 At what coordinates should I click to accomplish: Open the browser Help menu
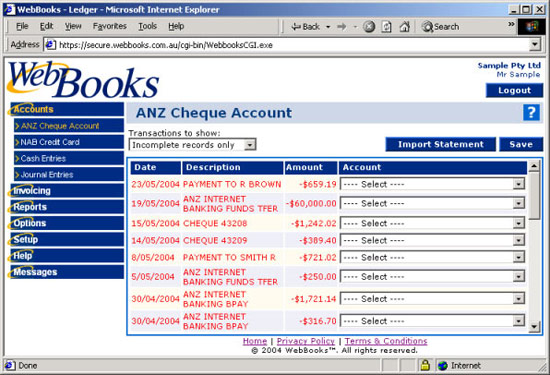click(176, 26)
